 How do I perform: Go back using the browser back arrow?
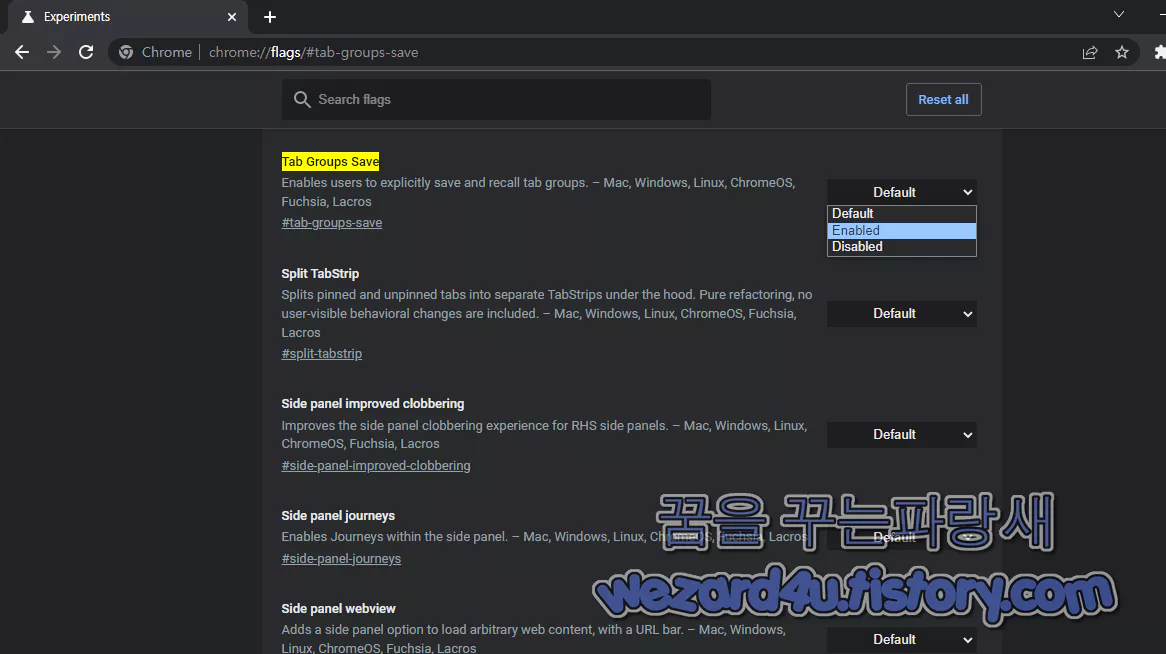pyautogui.click(x=22, y=52)
